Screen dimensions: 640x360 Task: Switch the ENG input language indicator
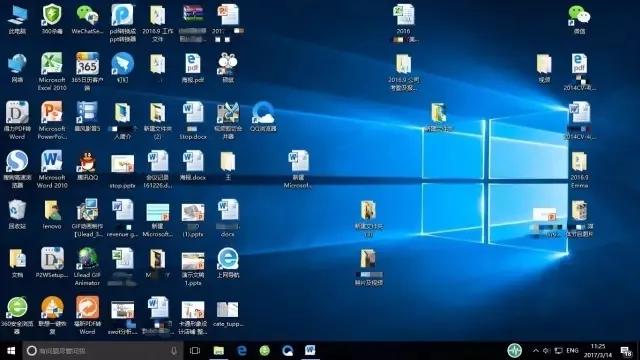click(572, 351)
